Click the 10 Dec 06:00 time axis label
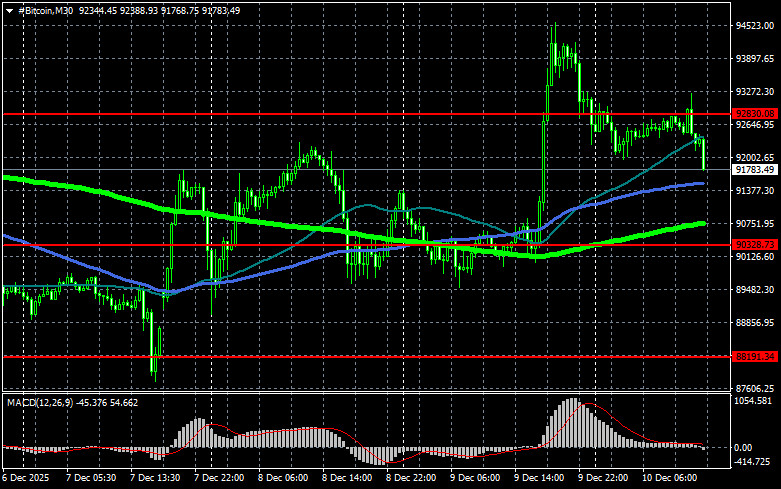Screen dimensions: 781x489 (x=670, y=478)
